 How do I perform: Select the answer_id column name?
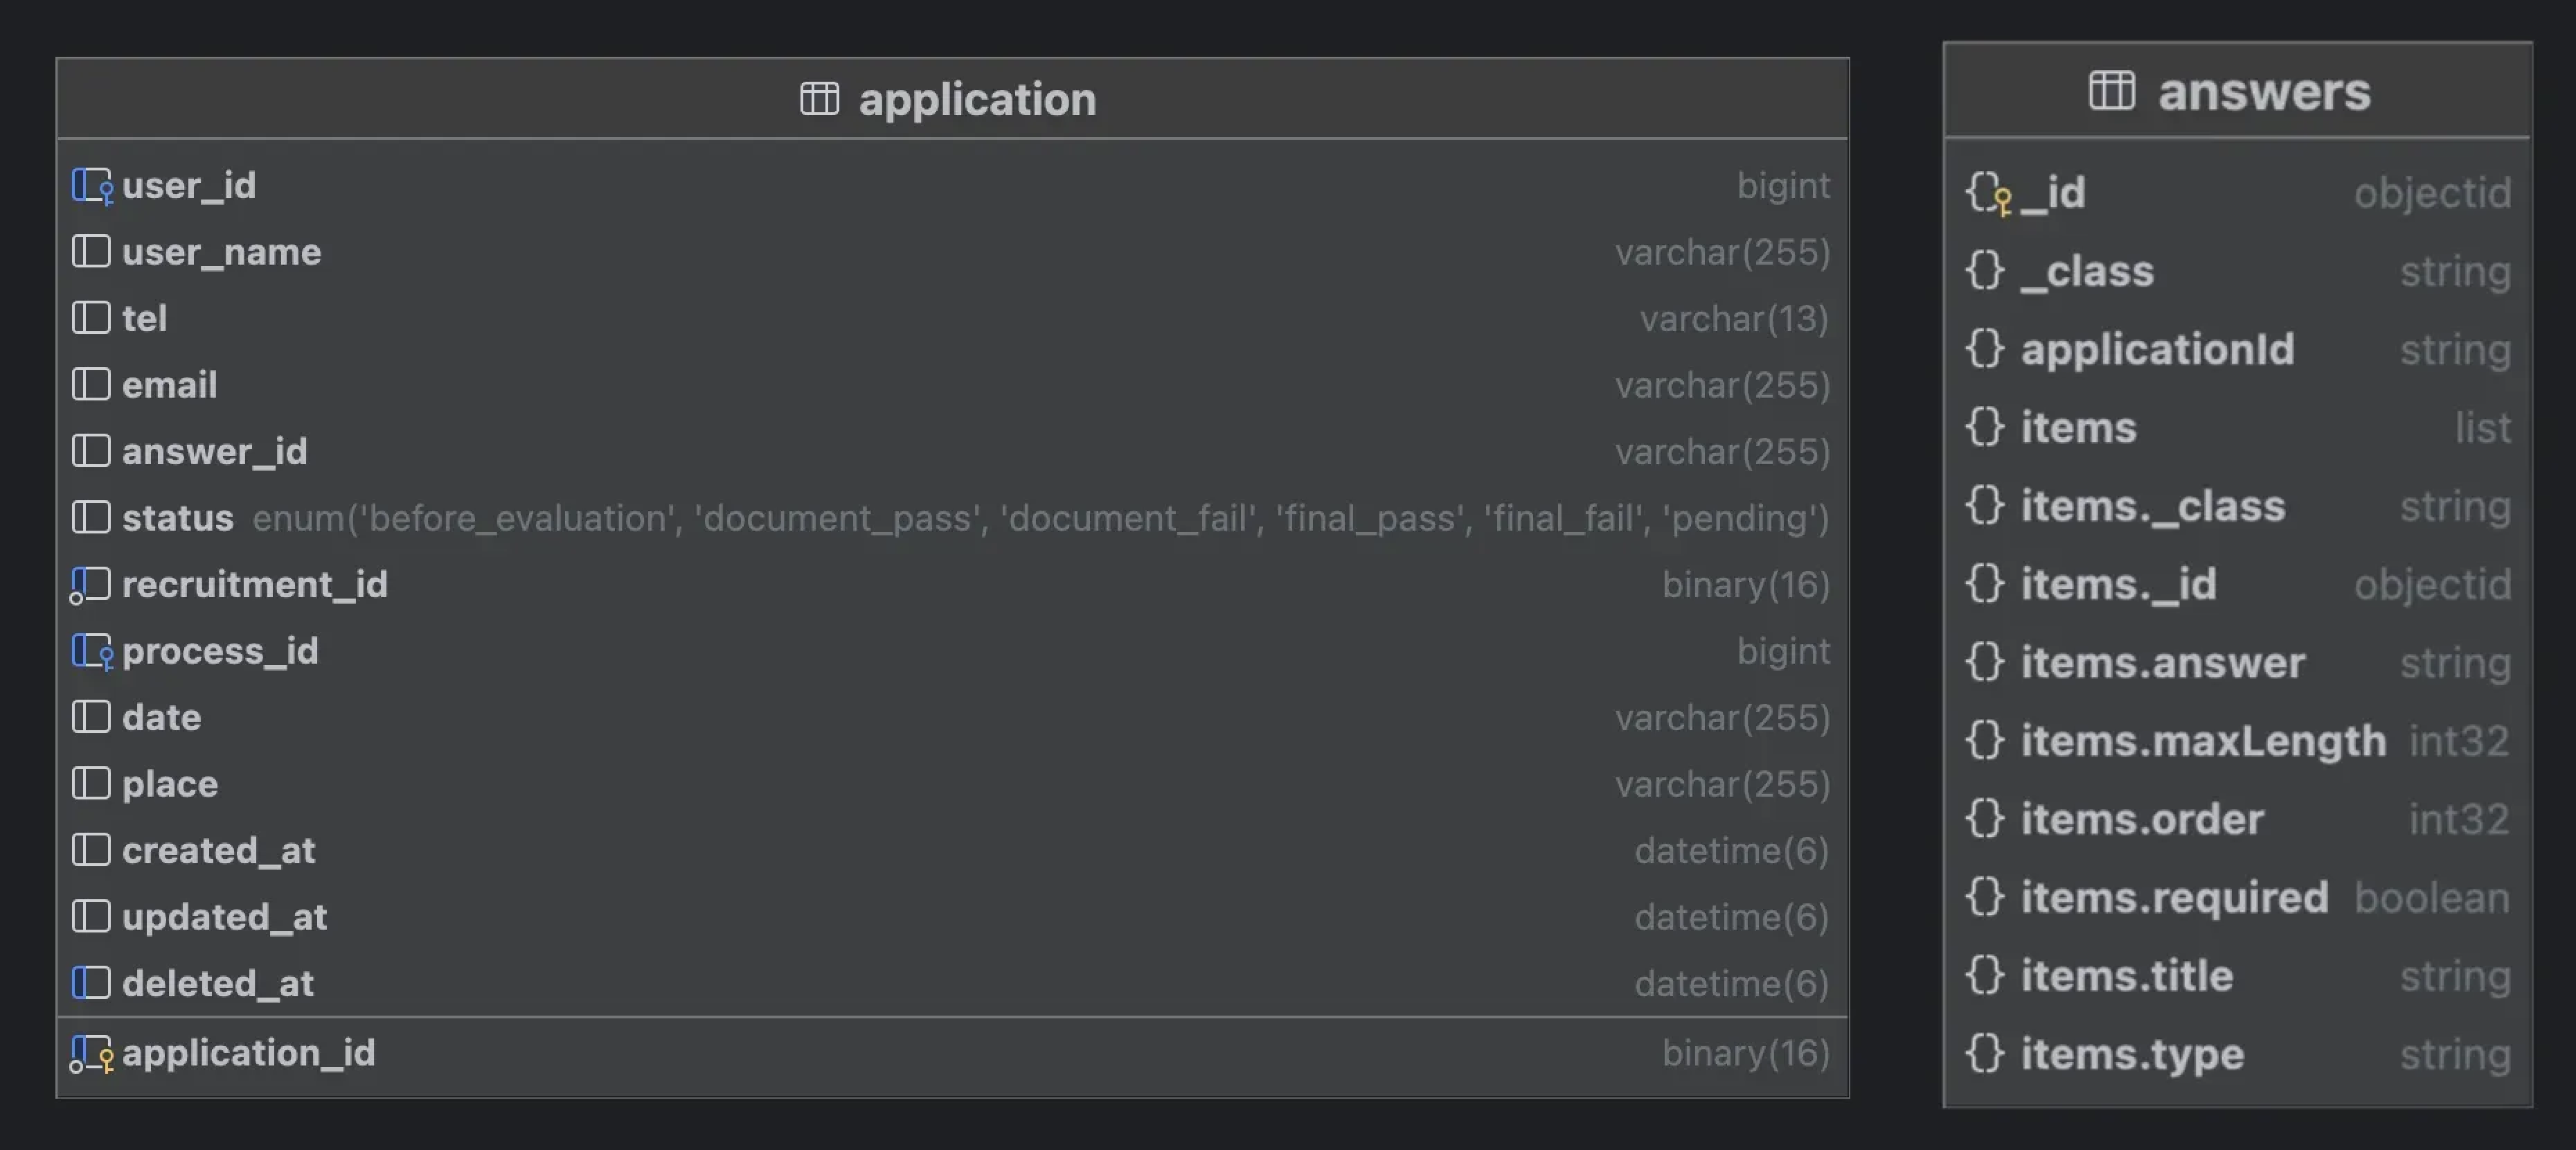click(x=214, y=452)
